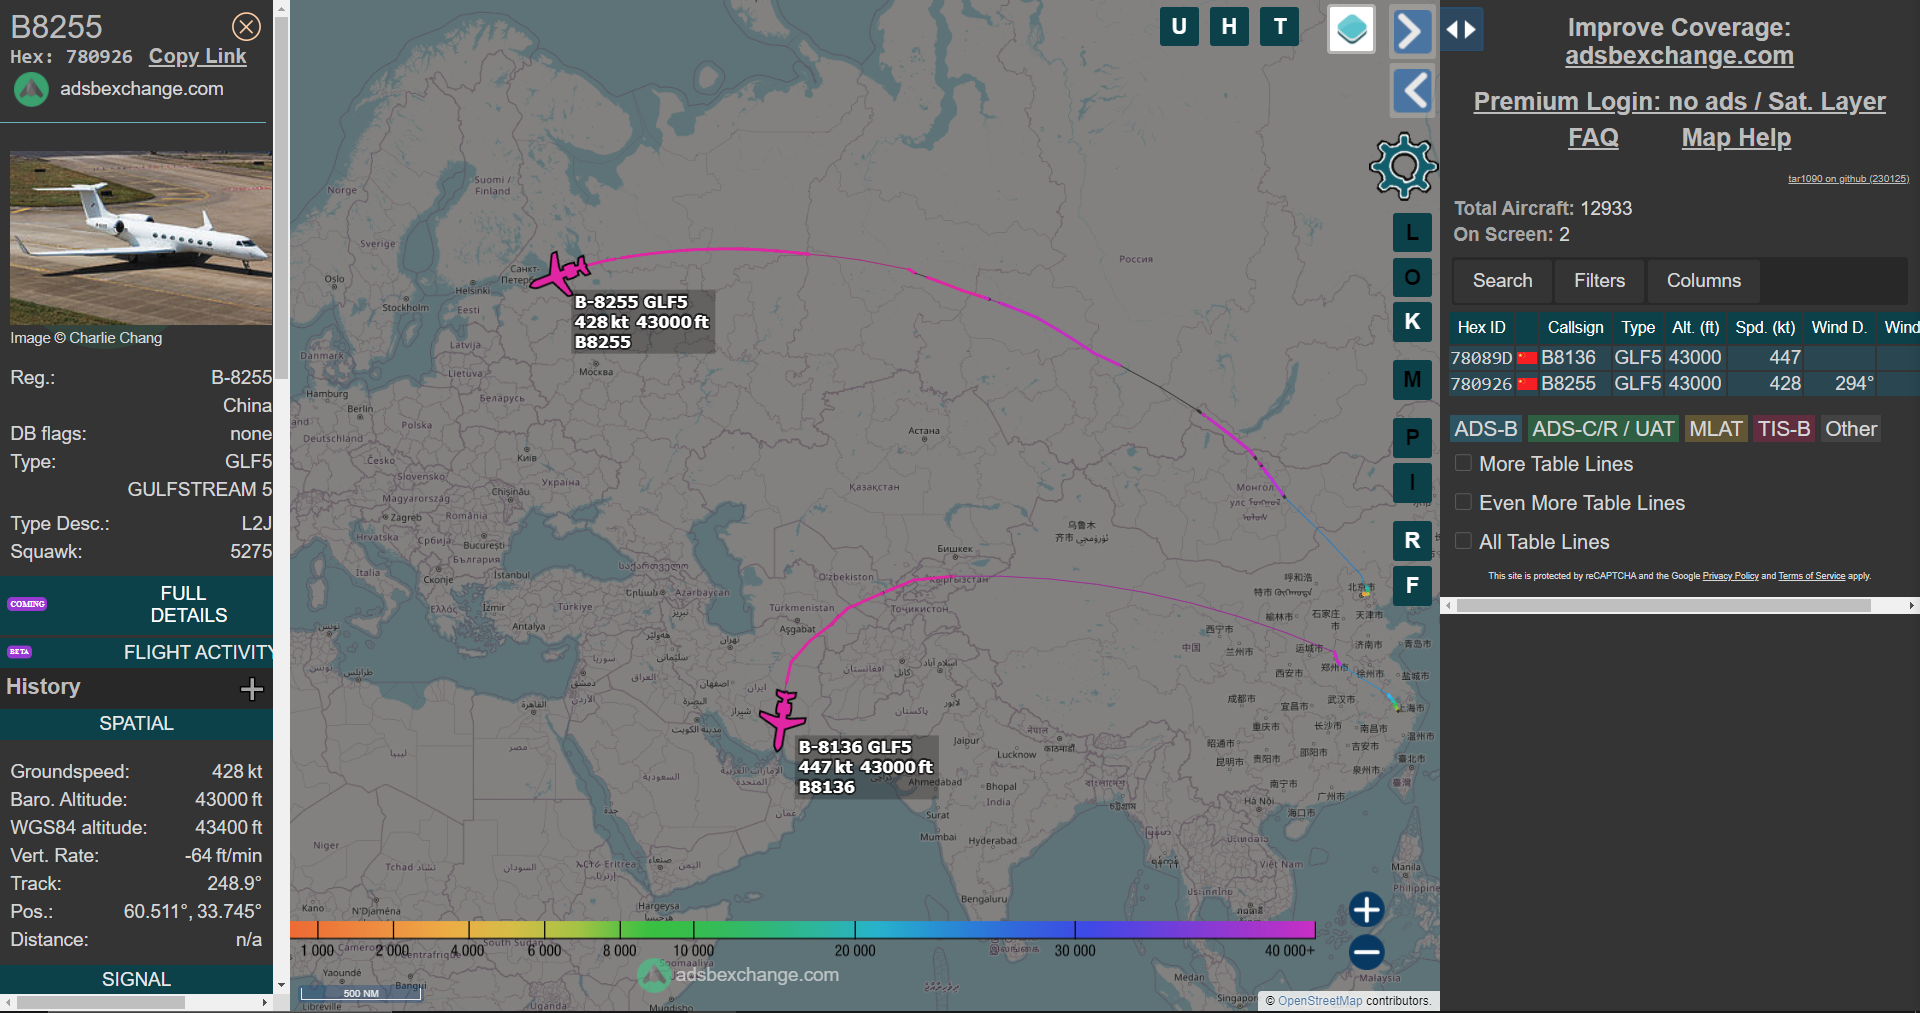Sort table by Type column
Image resolution: width=1920 pixels, height=1013 pixels.
click(1638, 327)
